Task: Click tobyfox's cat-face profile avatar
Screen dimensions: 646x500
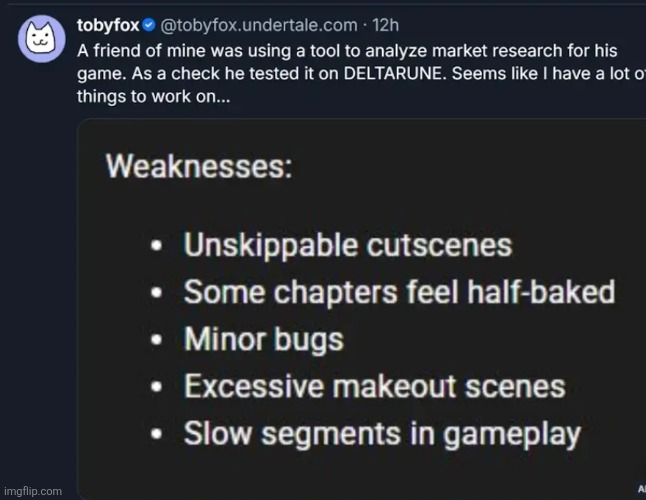Action: click(x=38, y=39)
